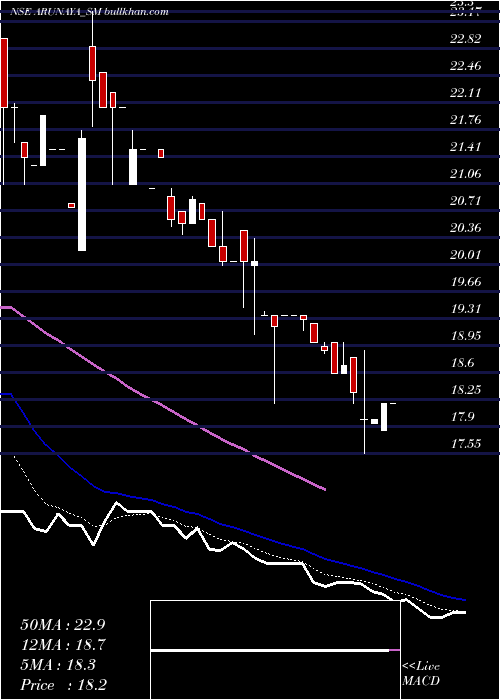Select the 21.41 price level label

tap(466, 147)
